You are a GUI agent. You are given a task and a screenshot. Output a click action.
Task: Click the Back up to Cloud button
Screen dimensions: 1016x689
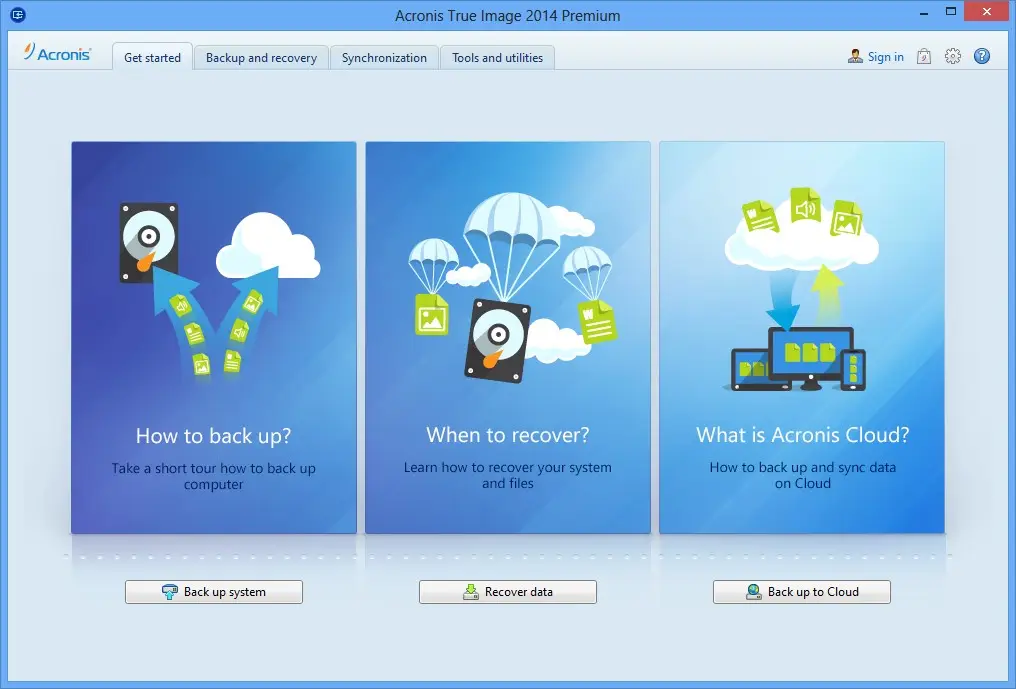click(802, 592)
